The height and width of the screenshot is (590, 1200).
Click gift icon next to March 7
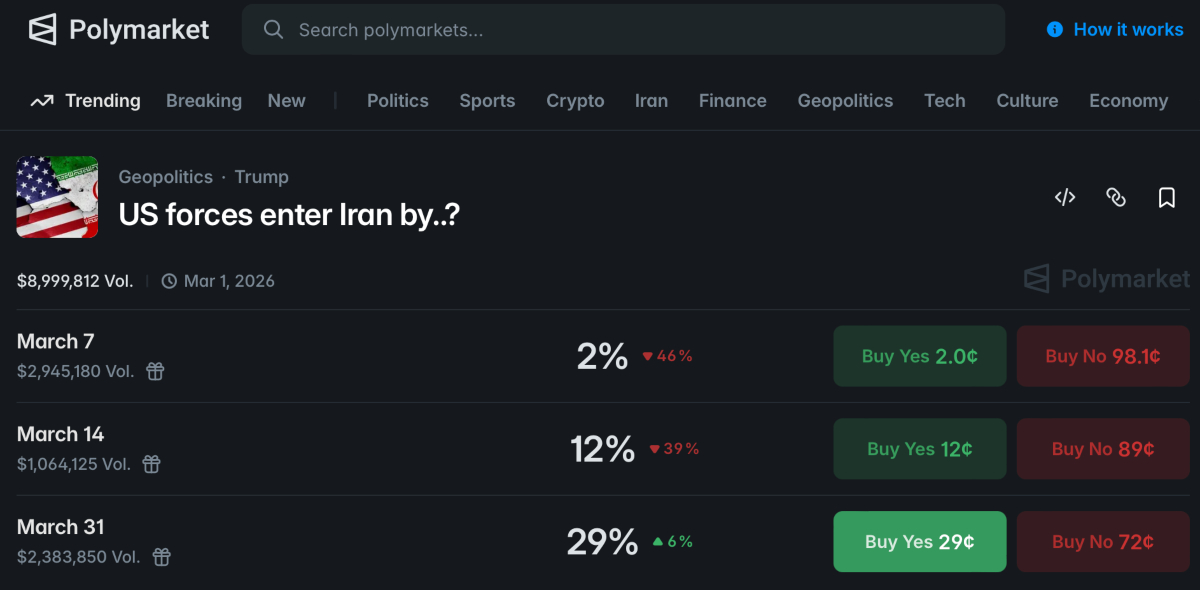[155, 371]
